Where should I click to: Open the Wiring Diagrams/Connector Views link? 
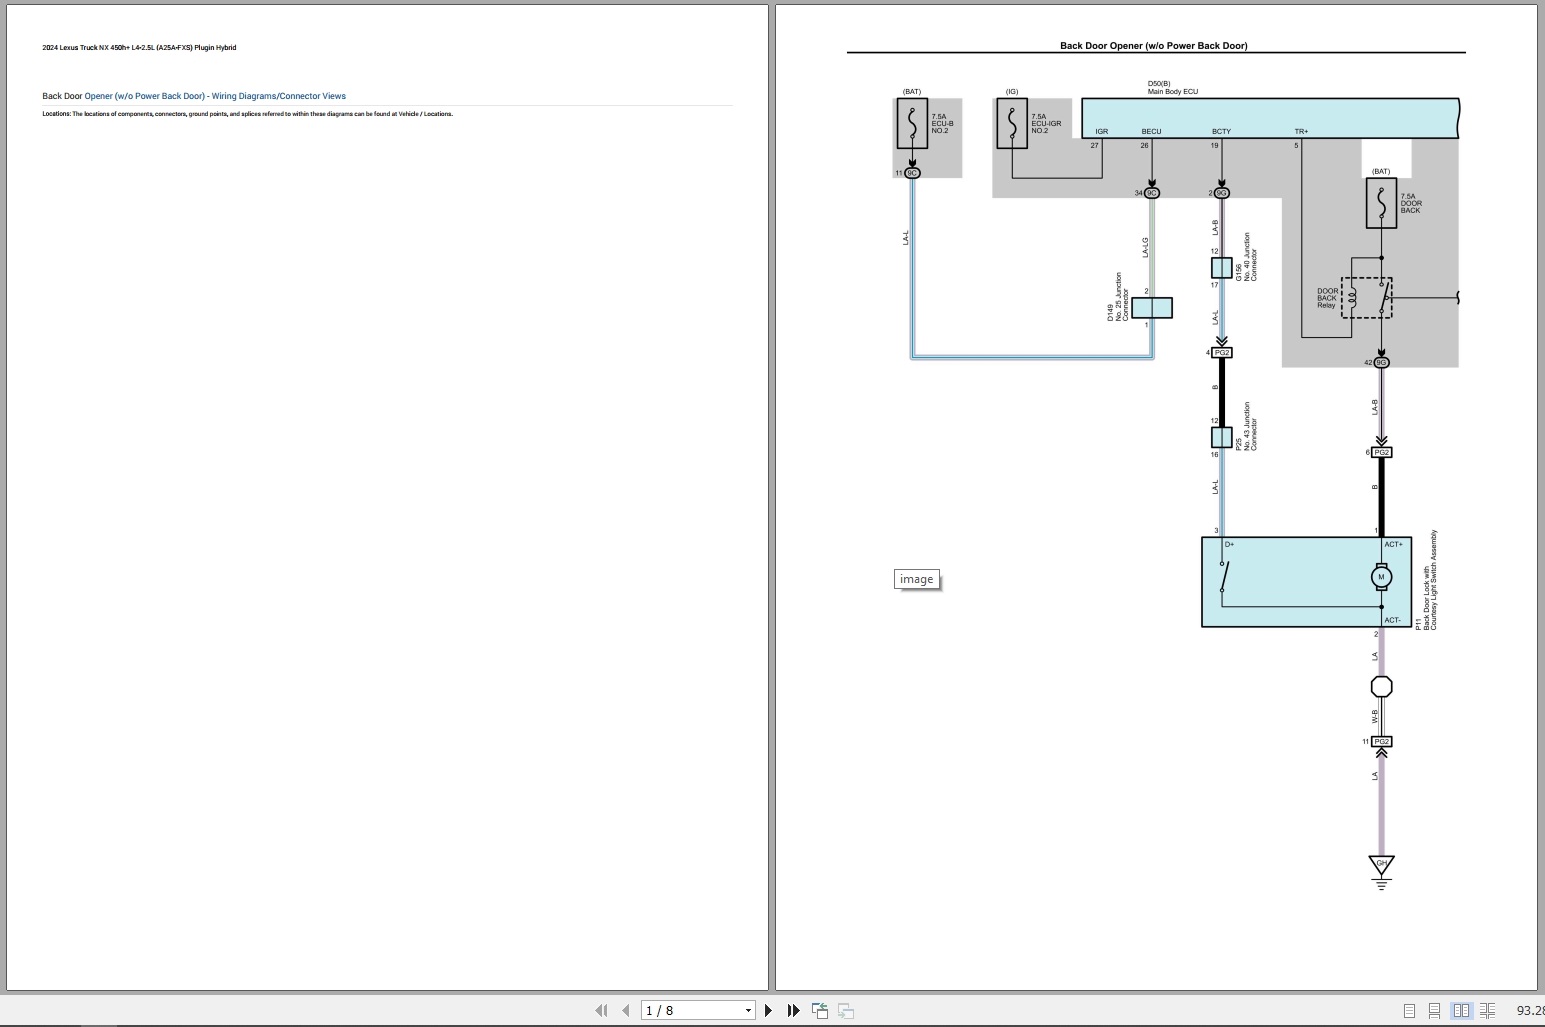pos(278,96)
